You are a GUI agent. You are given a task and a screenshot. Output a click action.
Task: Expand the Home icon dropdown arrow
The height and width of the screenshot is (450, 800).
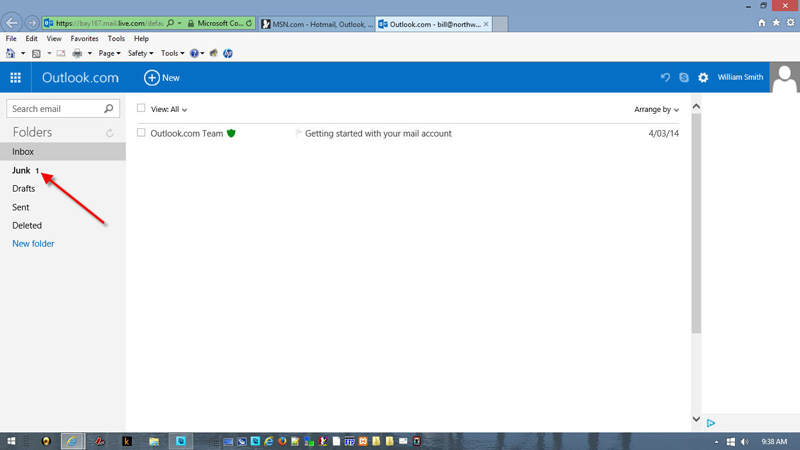[x=23, y=53]
